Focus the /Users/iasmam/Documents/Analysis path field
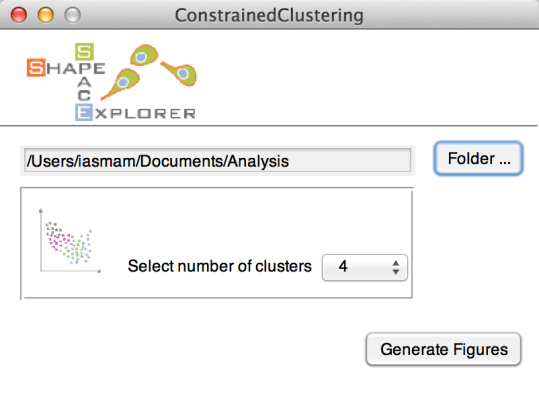539x394 pixels. point(218,161)
